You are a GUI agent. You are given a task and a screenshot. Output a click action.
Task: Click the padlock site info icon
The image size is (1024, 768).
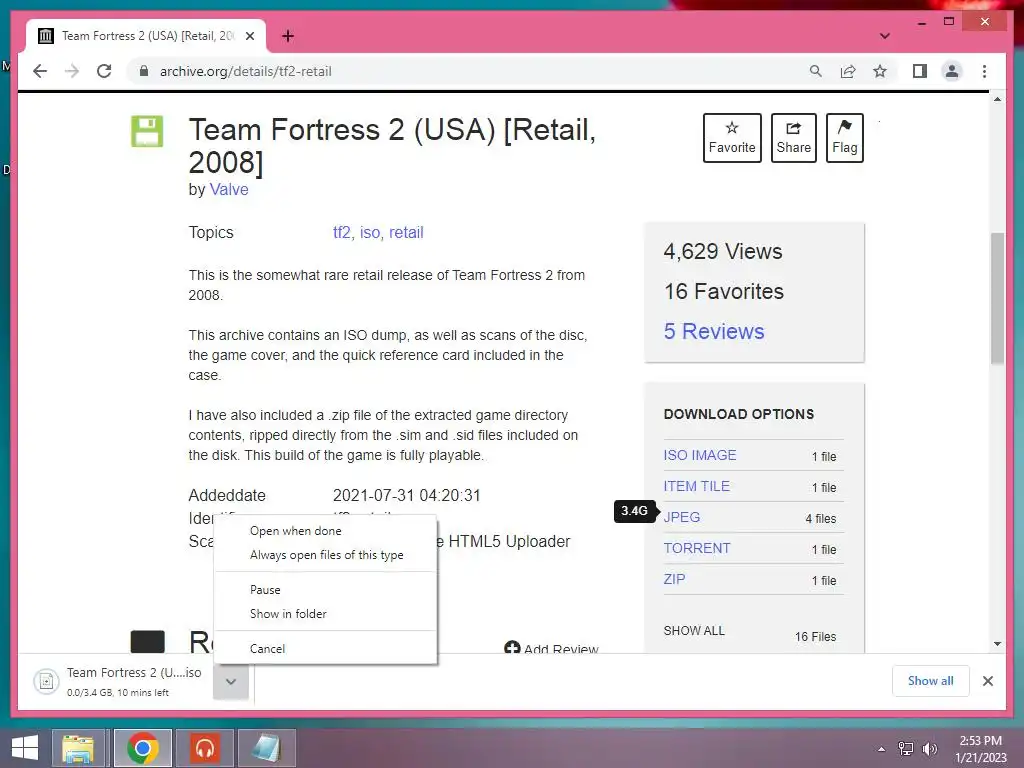click(x=144, y=71)
